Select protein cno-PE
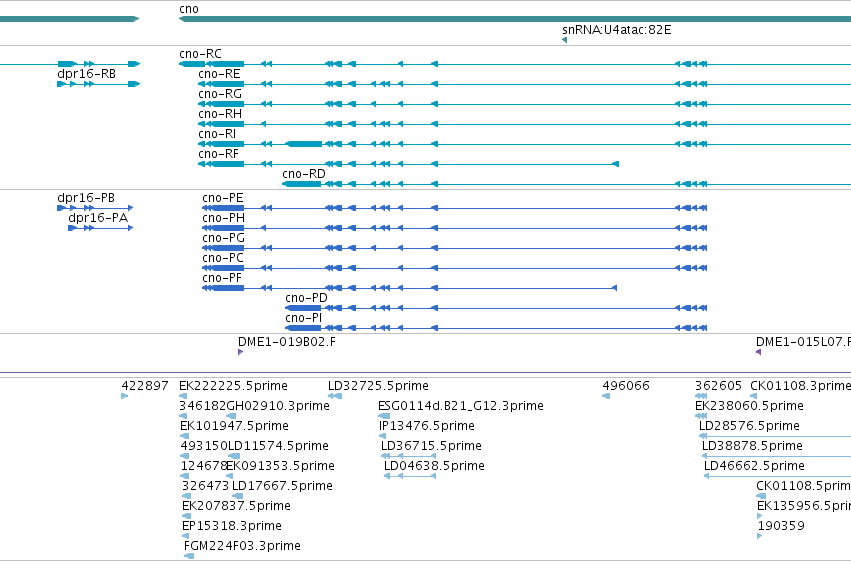 point(223,198)
